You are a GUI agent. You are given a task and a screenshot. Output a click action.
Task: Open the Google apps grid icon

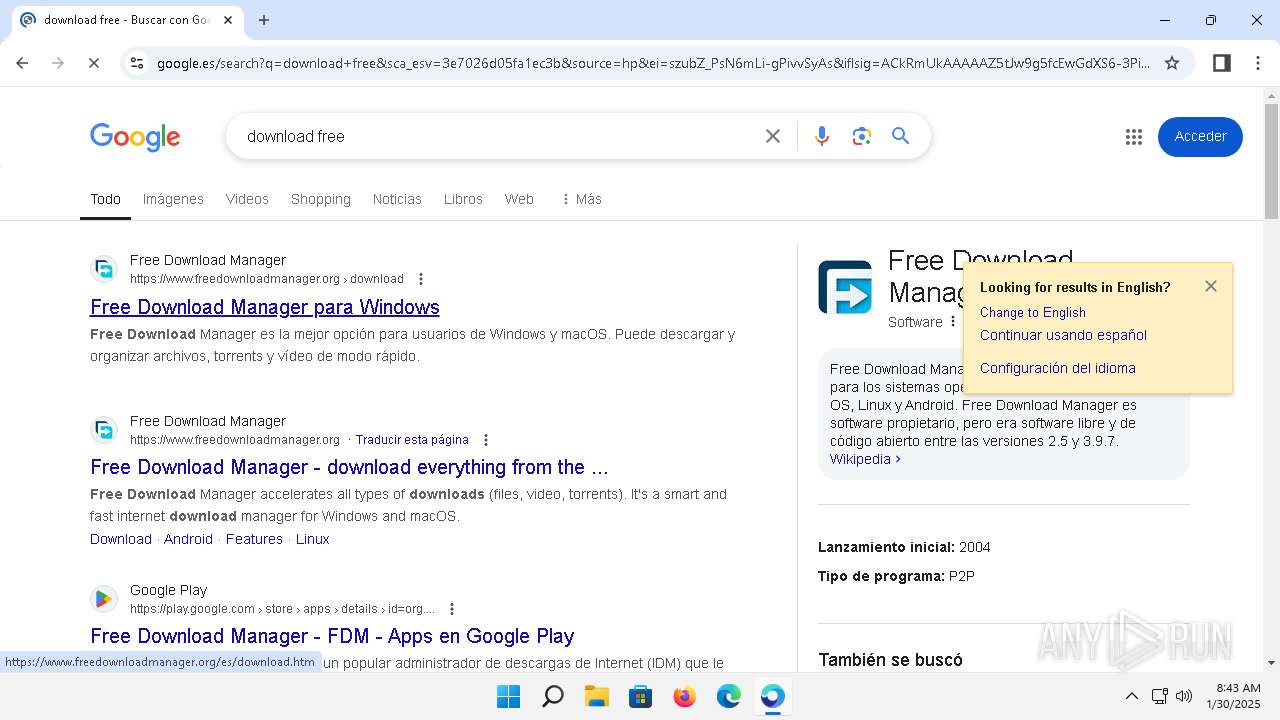pos(1133,137)
